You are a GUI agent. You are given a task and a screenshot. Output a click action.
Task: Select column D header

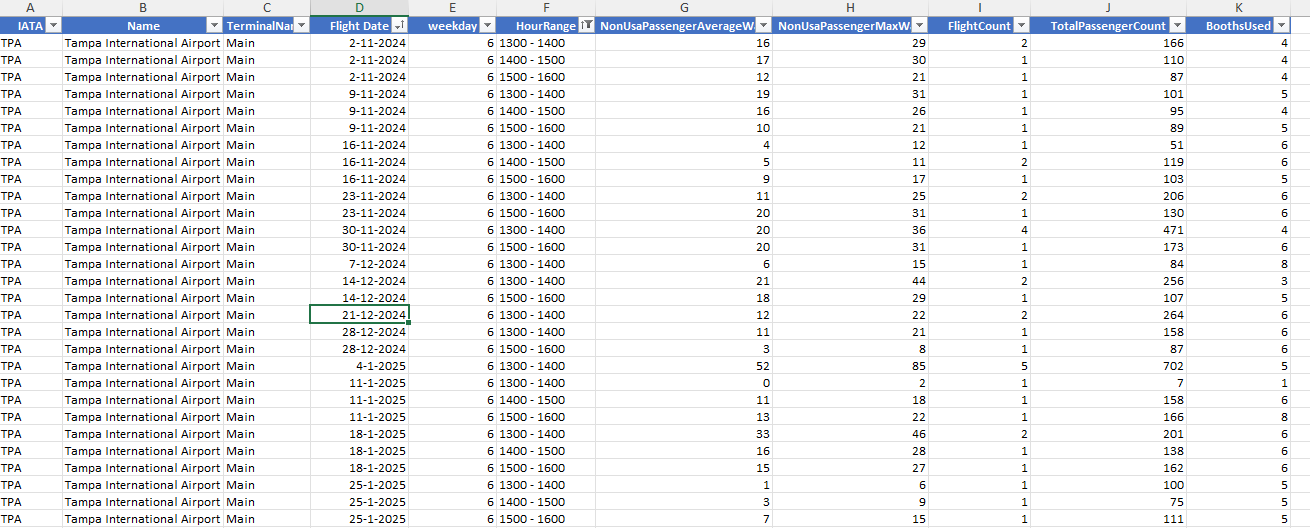(x=359, y=8)
